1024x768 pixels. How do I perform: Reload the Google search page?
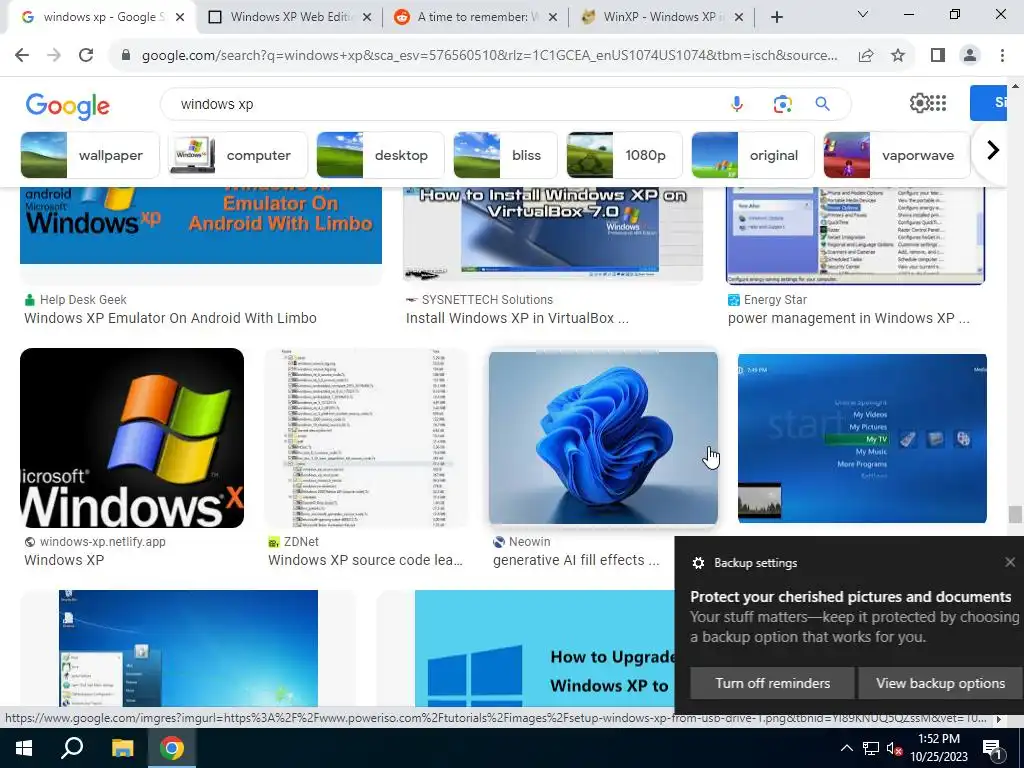point(86,56)
